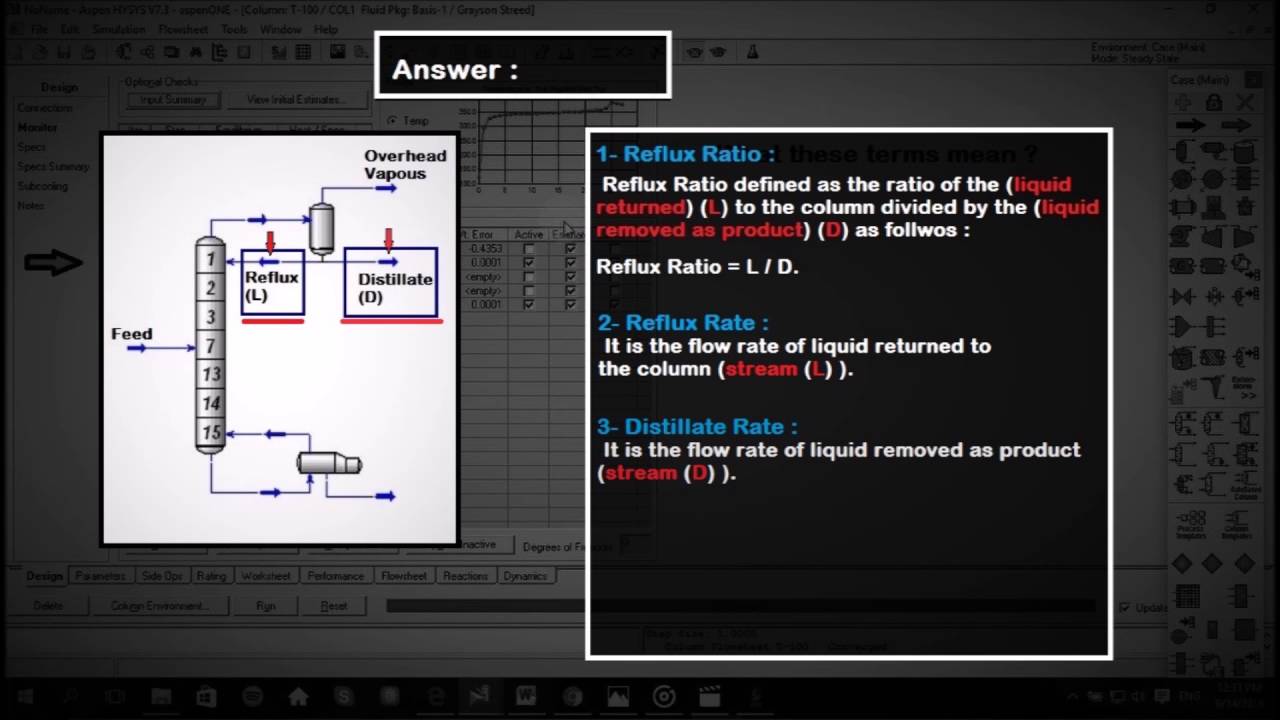Switch to the Parameters tab
The height and width of the screenshot is (720, 1280).
tap(100, 576)
